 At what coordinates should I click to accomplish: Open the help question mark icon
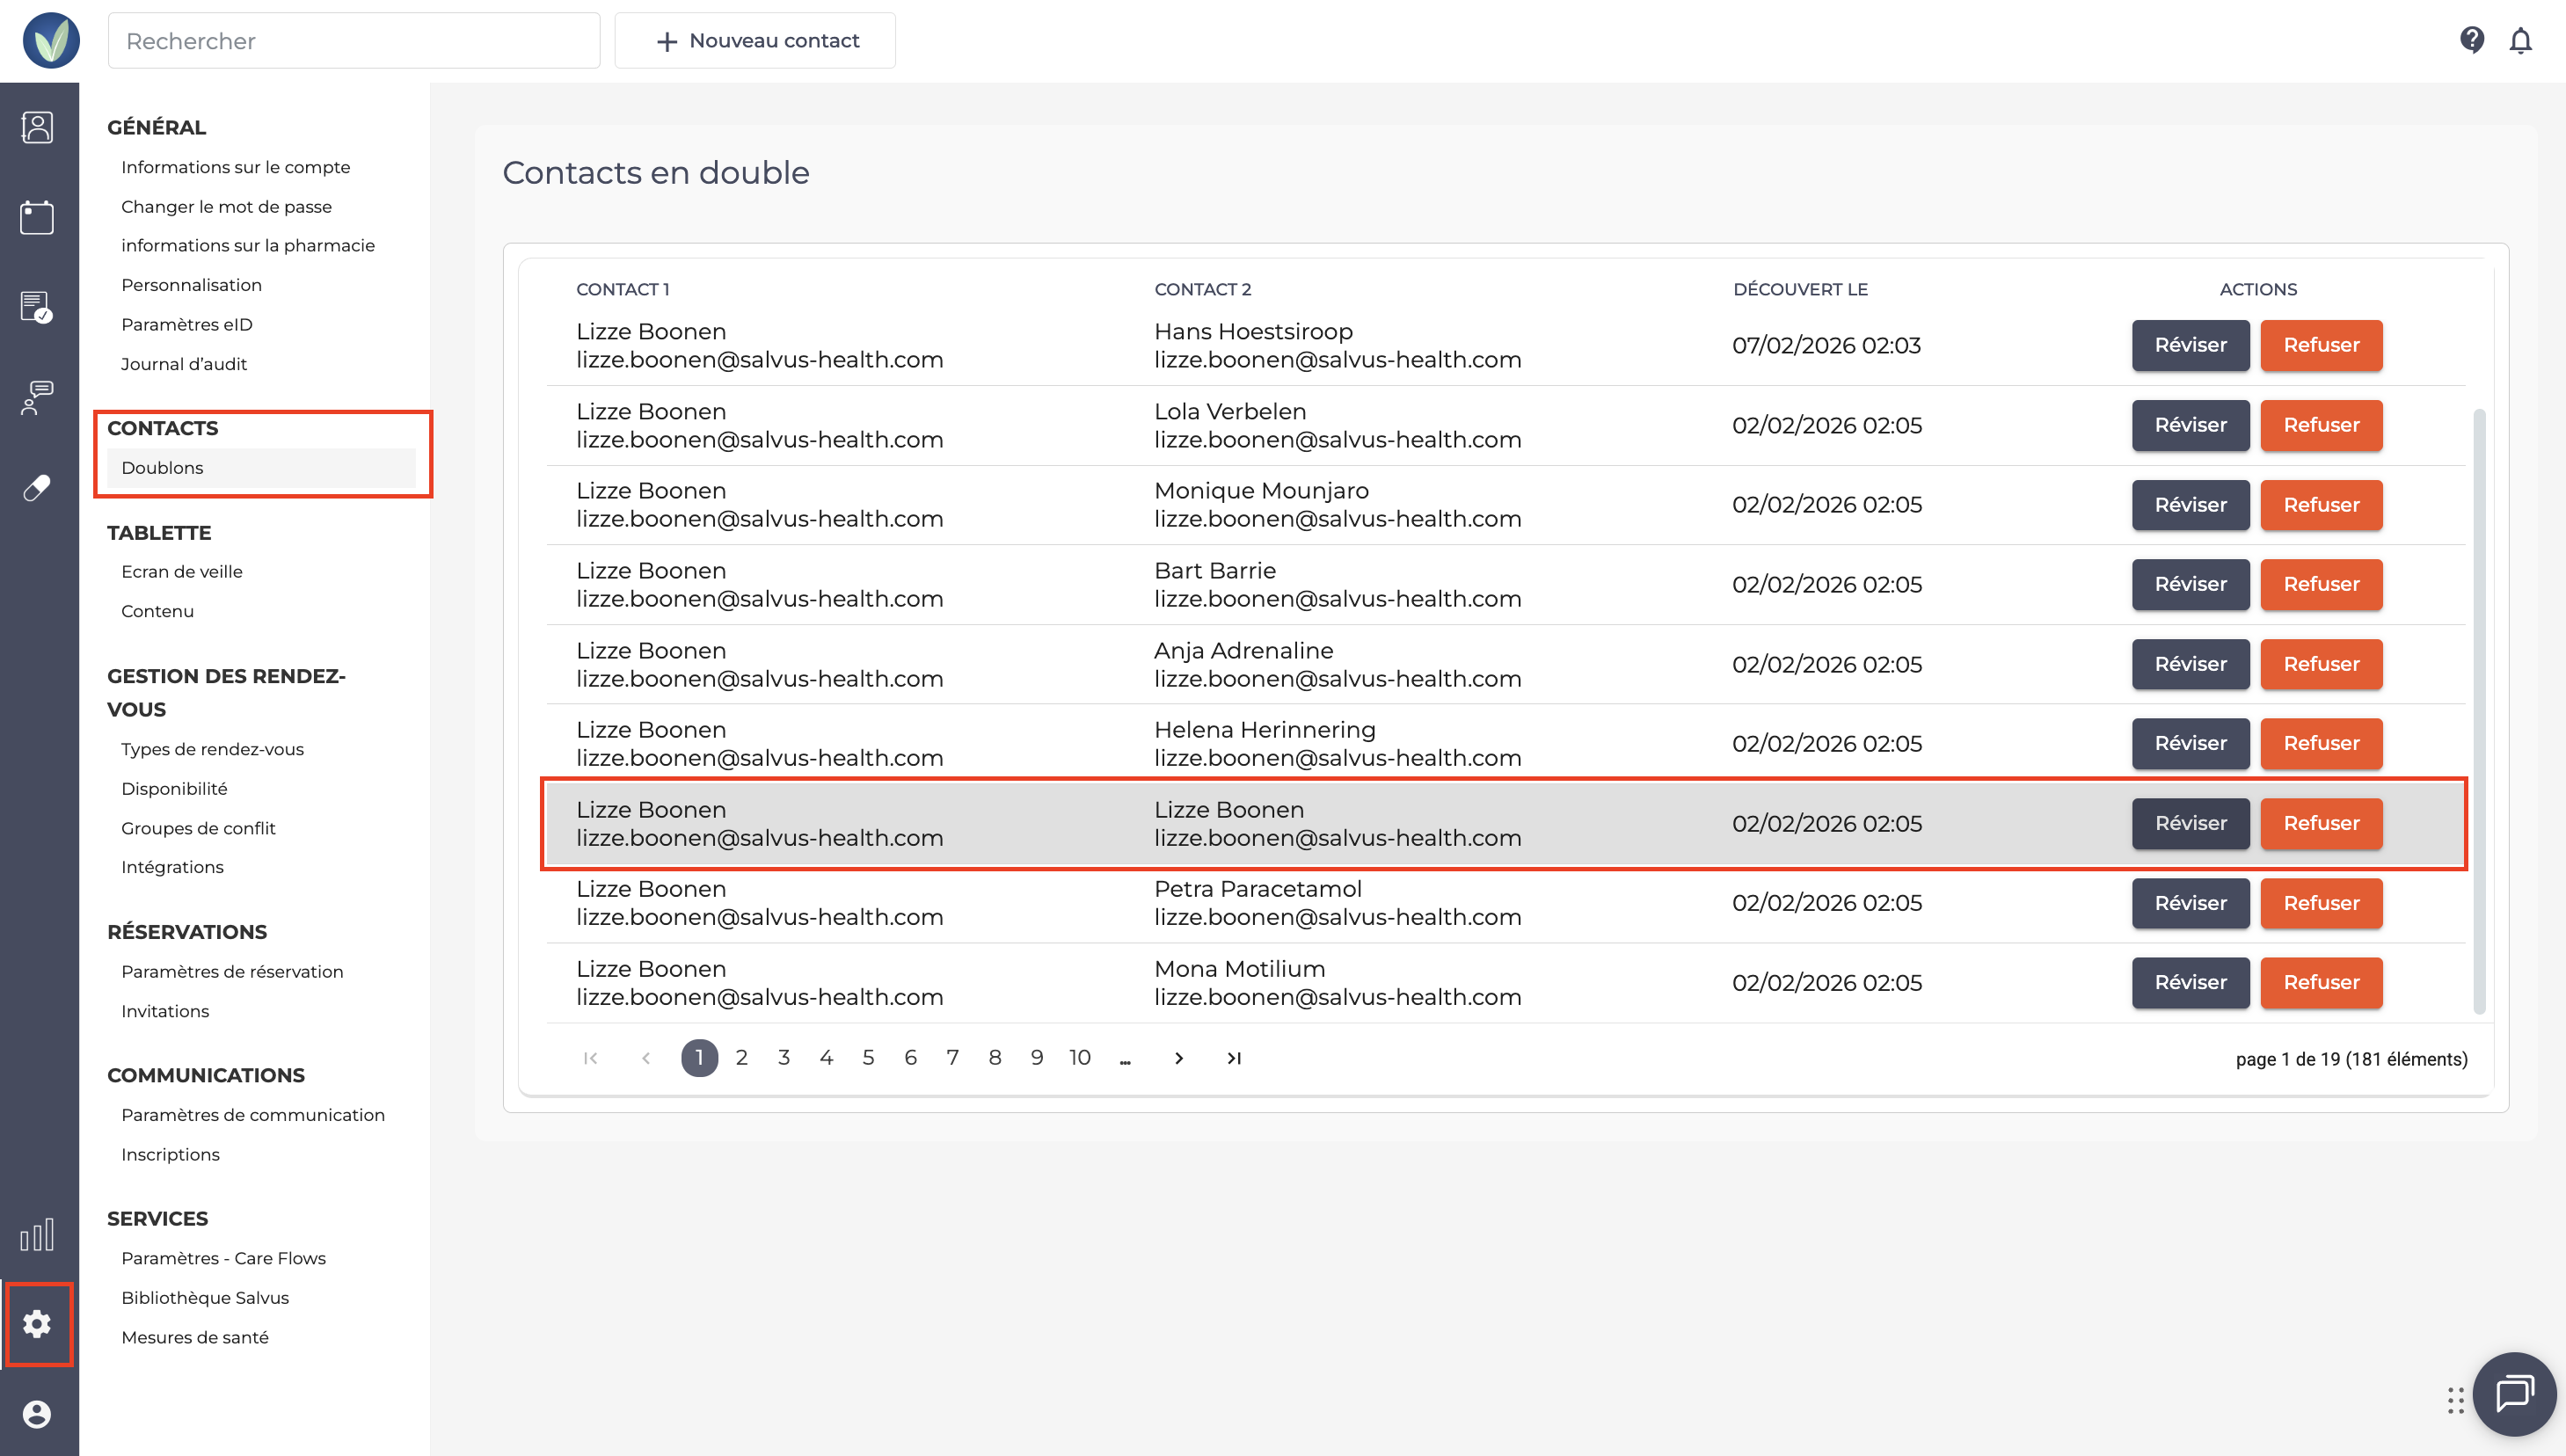coord(2472,40)
